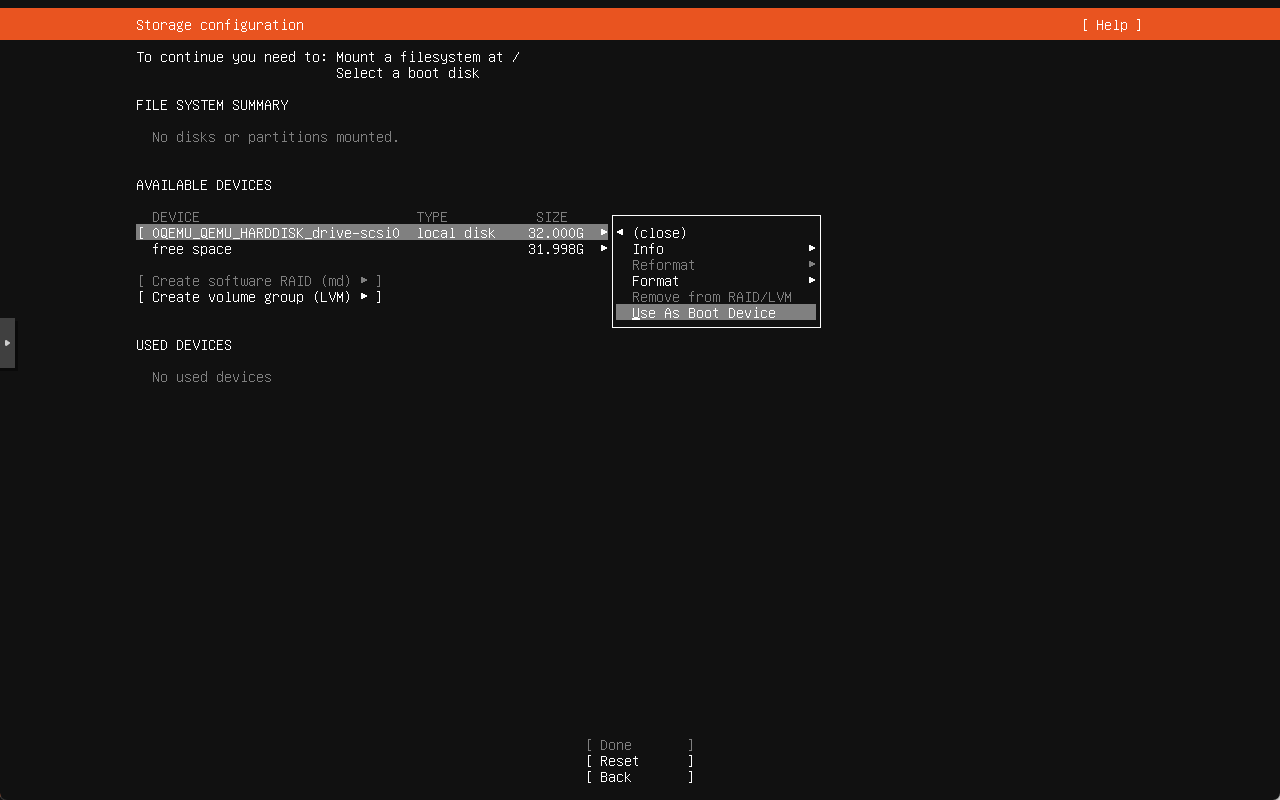Click the arrow next to Reformat
This screenshot has height=800, width=1280.
tap(812, 265)
